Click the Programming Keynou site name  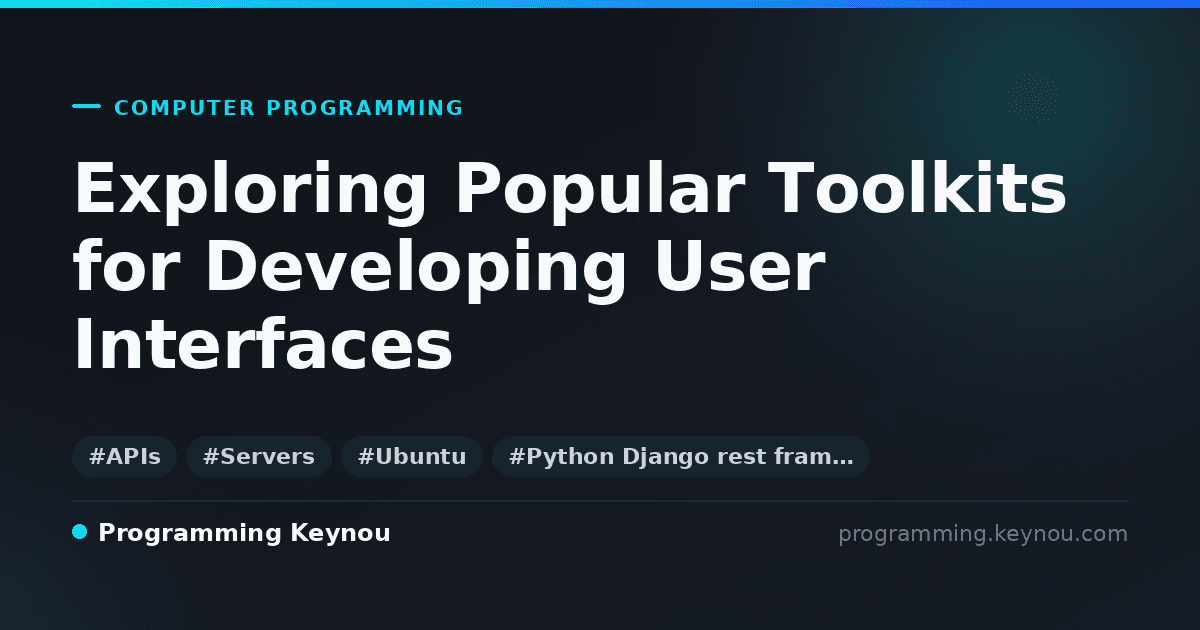pyautogui.click(x=244, y=533)
